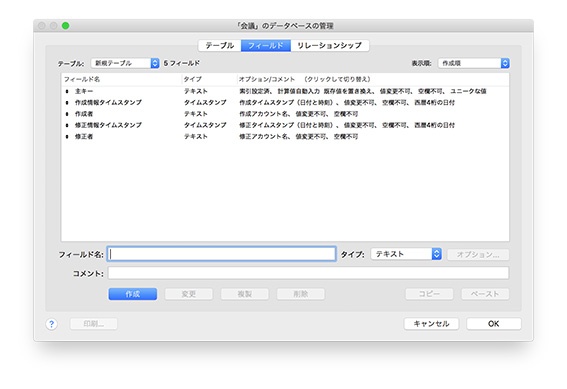Click テキスト type cell of 主キー row
The width and height of the screenshot is (567, 389).
[x=196, y=91]
